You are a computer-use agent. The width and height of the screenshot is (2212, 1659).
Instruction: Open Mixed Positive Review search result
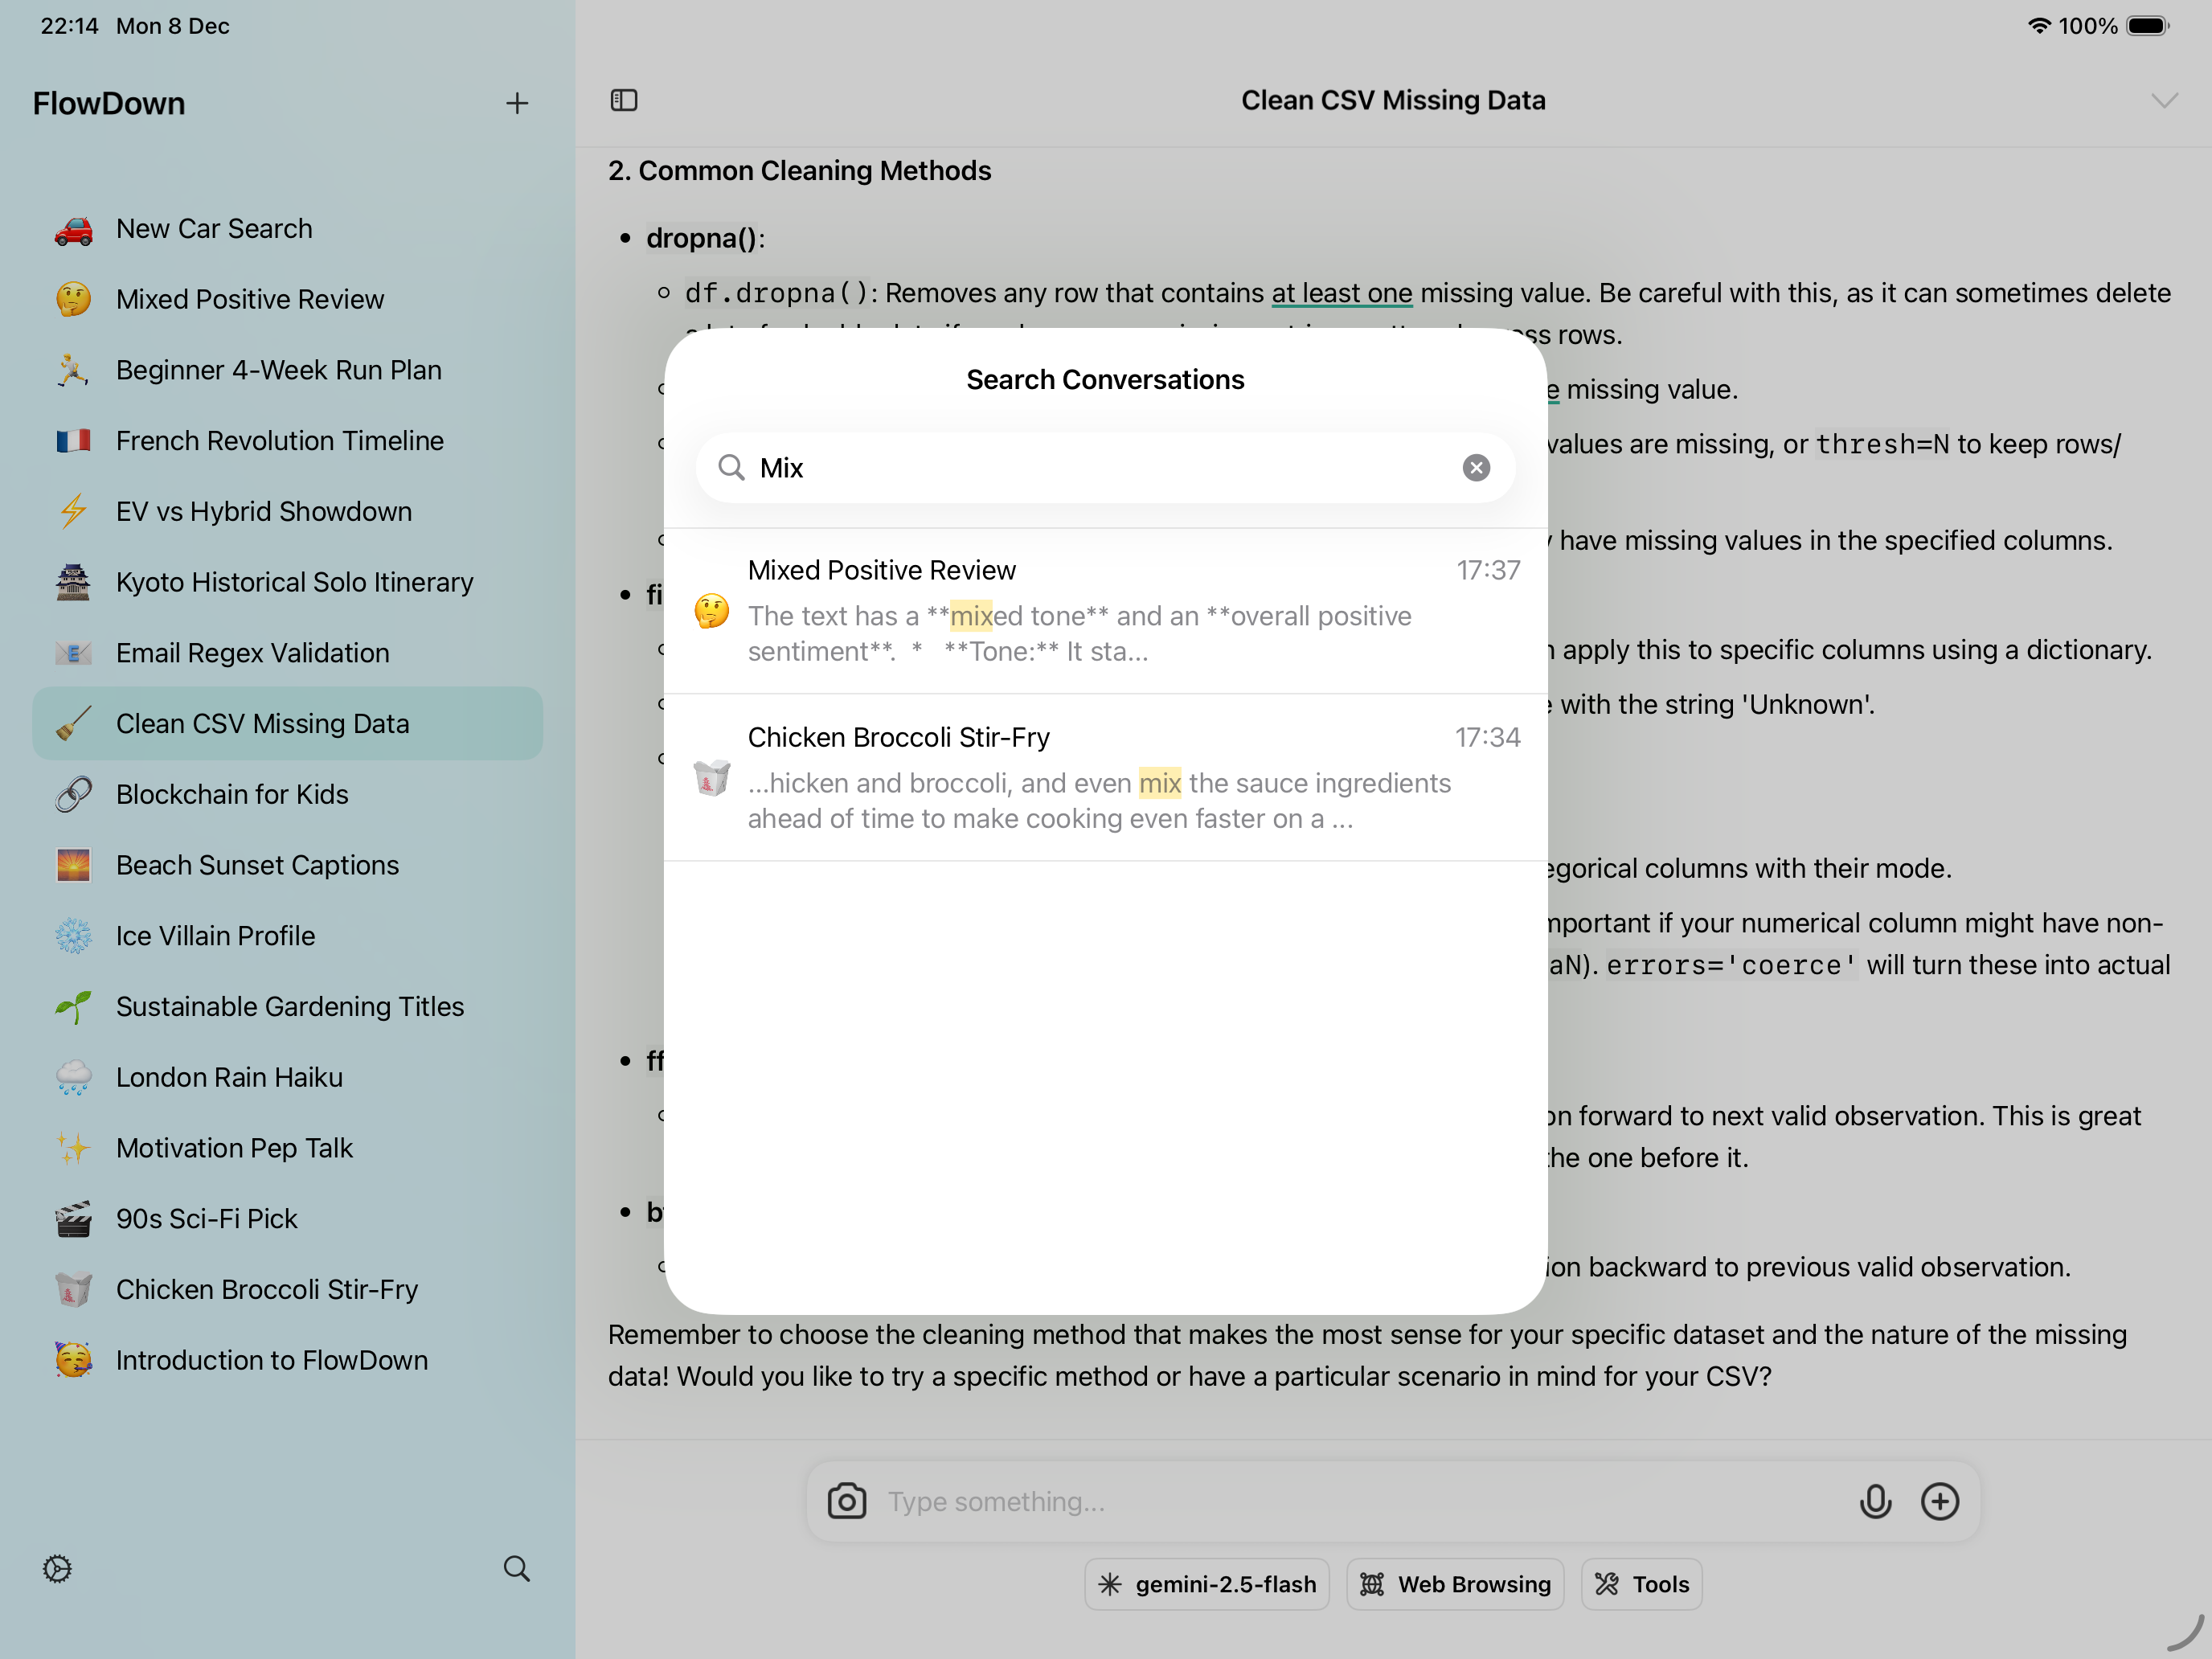[x=1105, y=611]
